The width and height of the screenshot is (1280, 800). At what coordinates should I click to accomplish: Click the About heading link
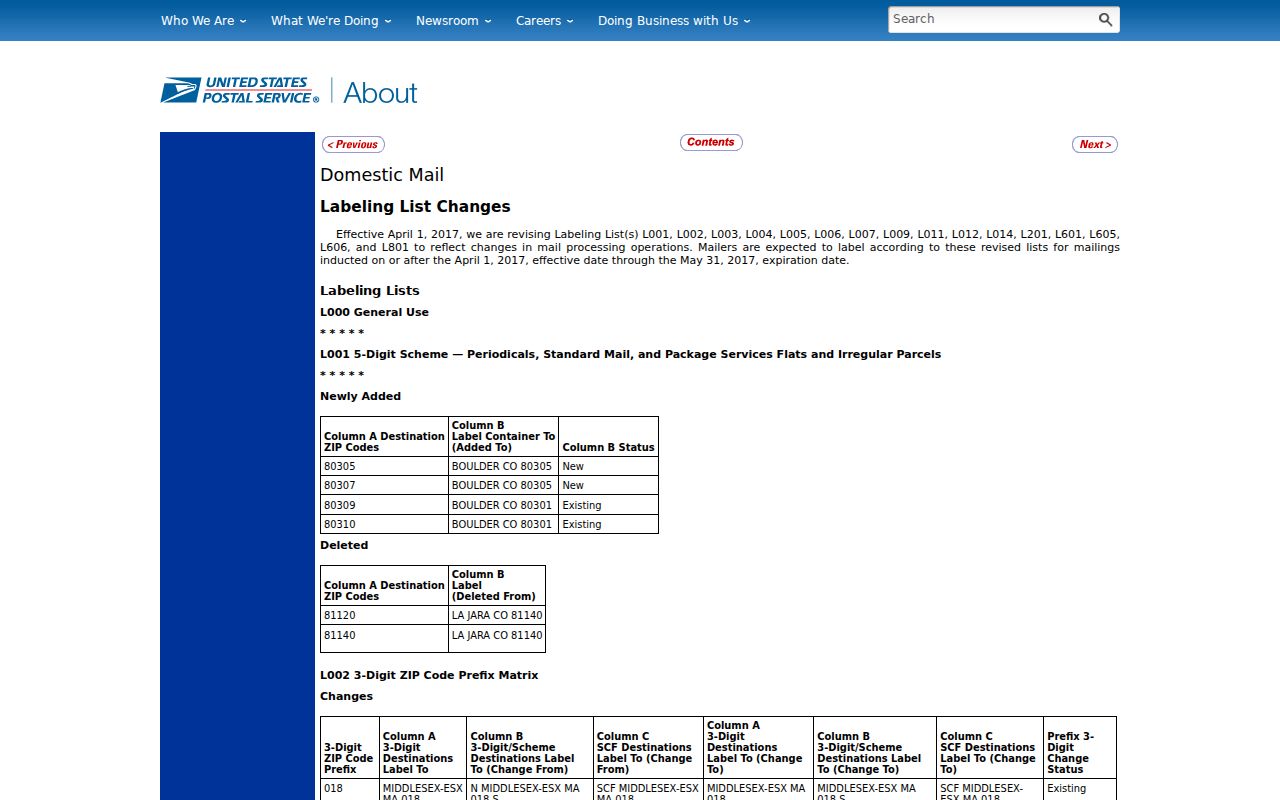tap(380, 93)
